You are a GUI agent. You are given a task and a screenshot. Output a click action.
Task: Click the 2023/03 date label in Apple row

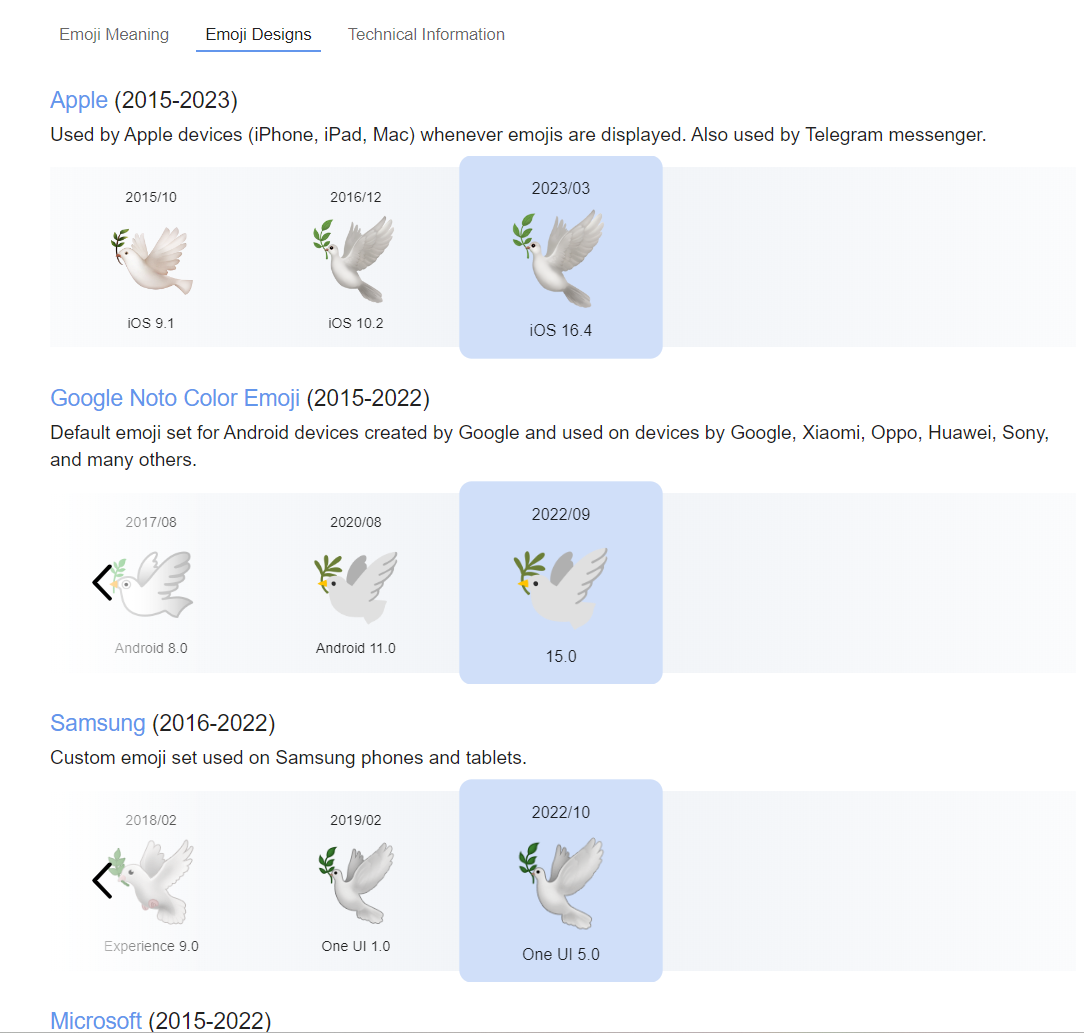coord(560,188)
